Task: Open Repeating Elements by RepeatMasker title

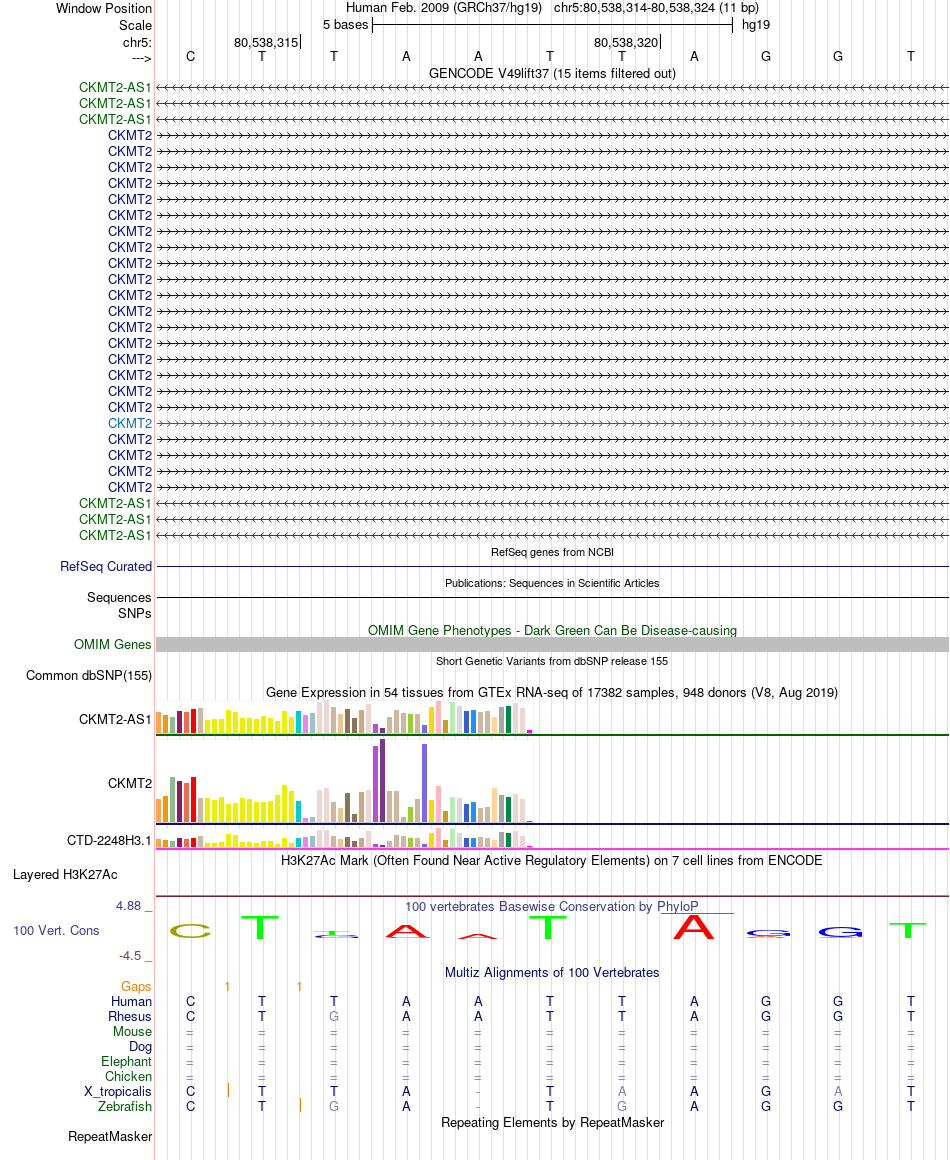Action: tap(552, 1122)
